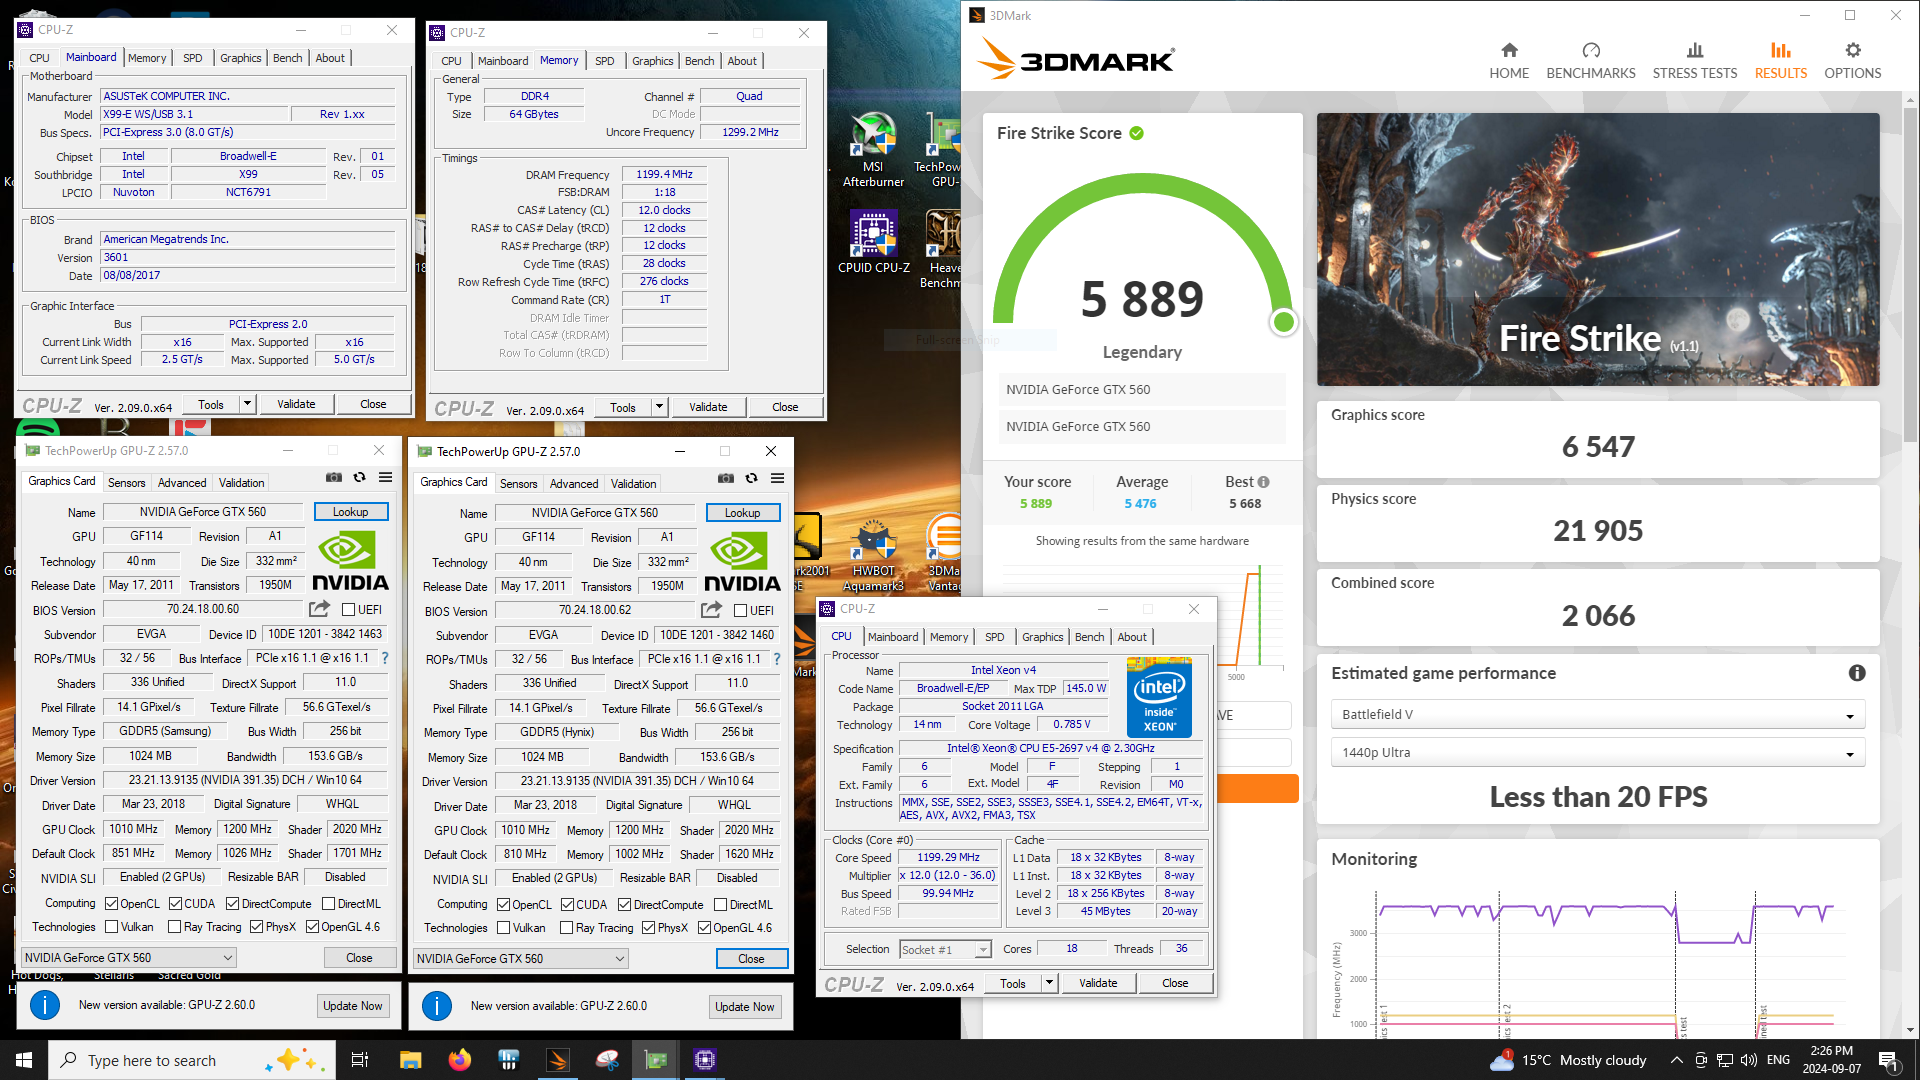Toggle Ray Tracing checkbox in right GPU-Z
Screen dimensions: 1920x1080
567,928
